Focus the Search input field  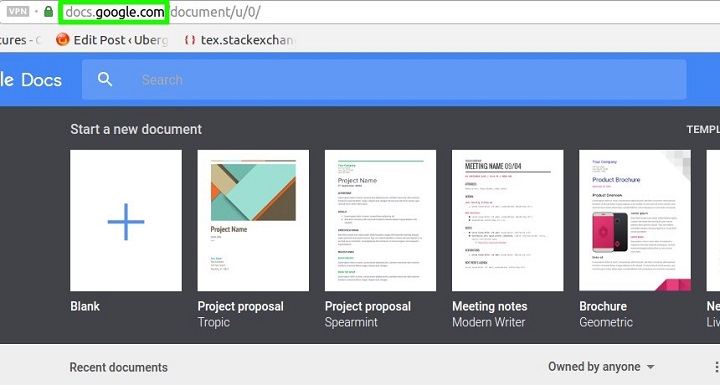(384, 79)
